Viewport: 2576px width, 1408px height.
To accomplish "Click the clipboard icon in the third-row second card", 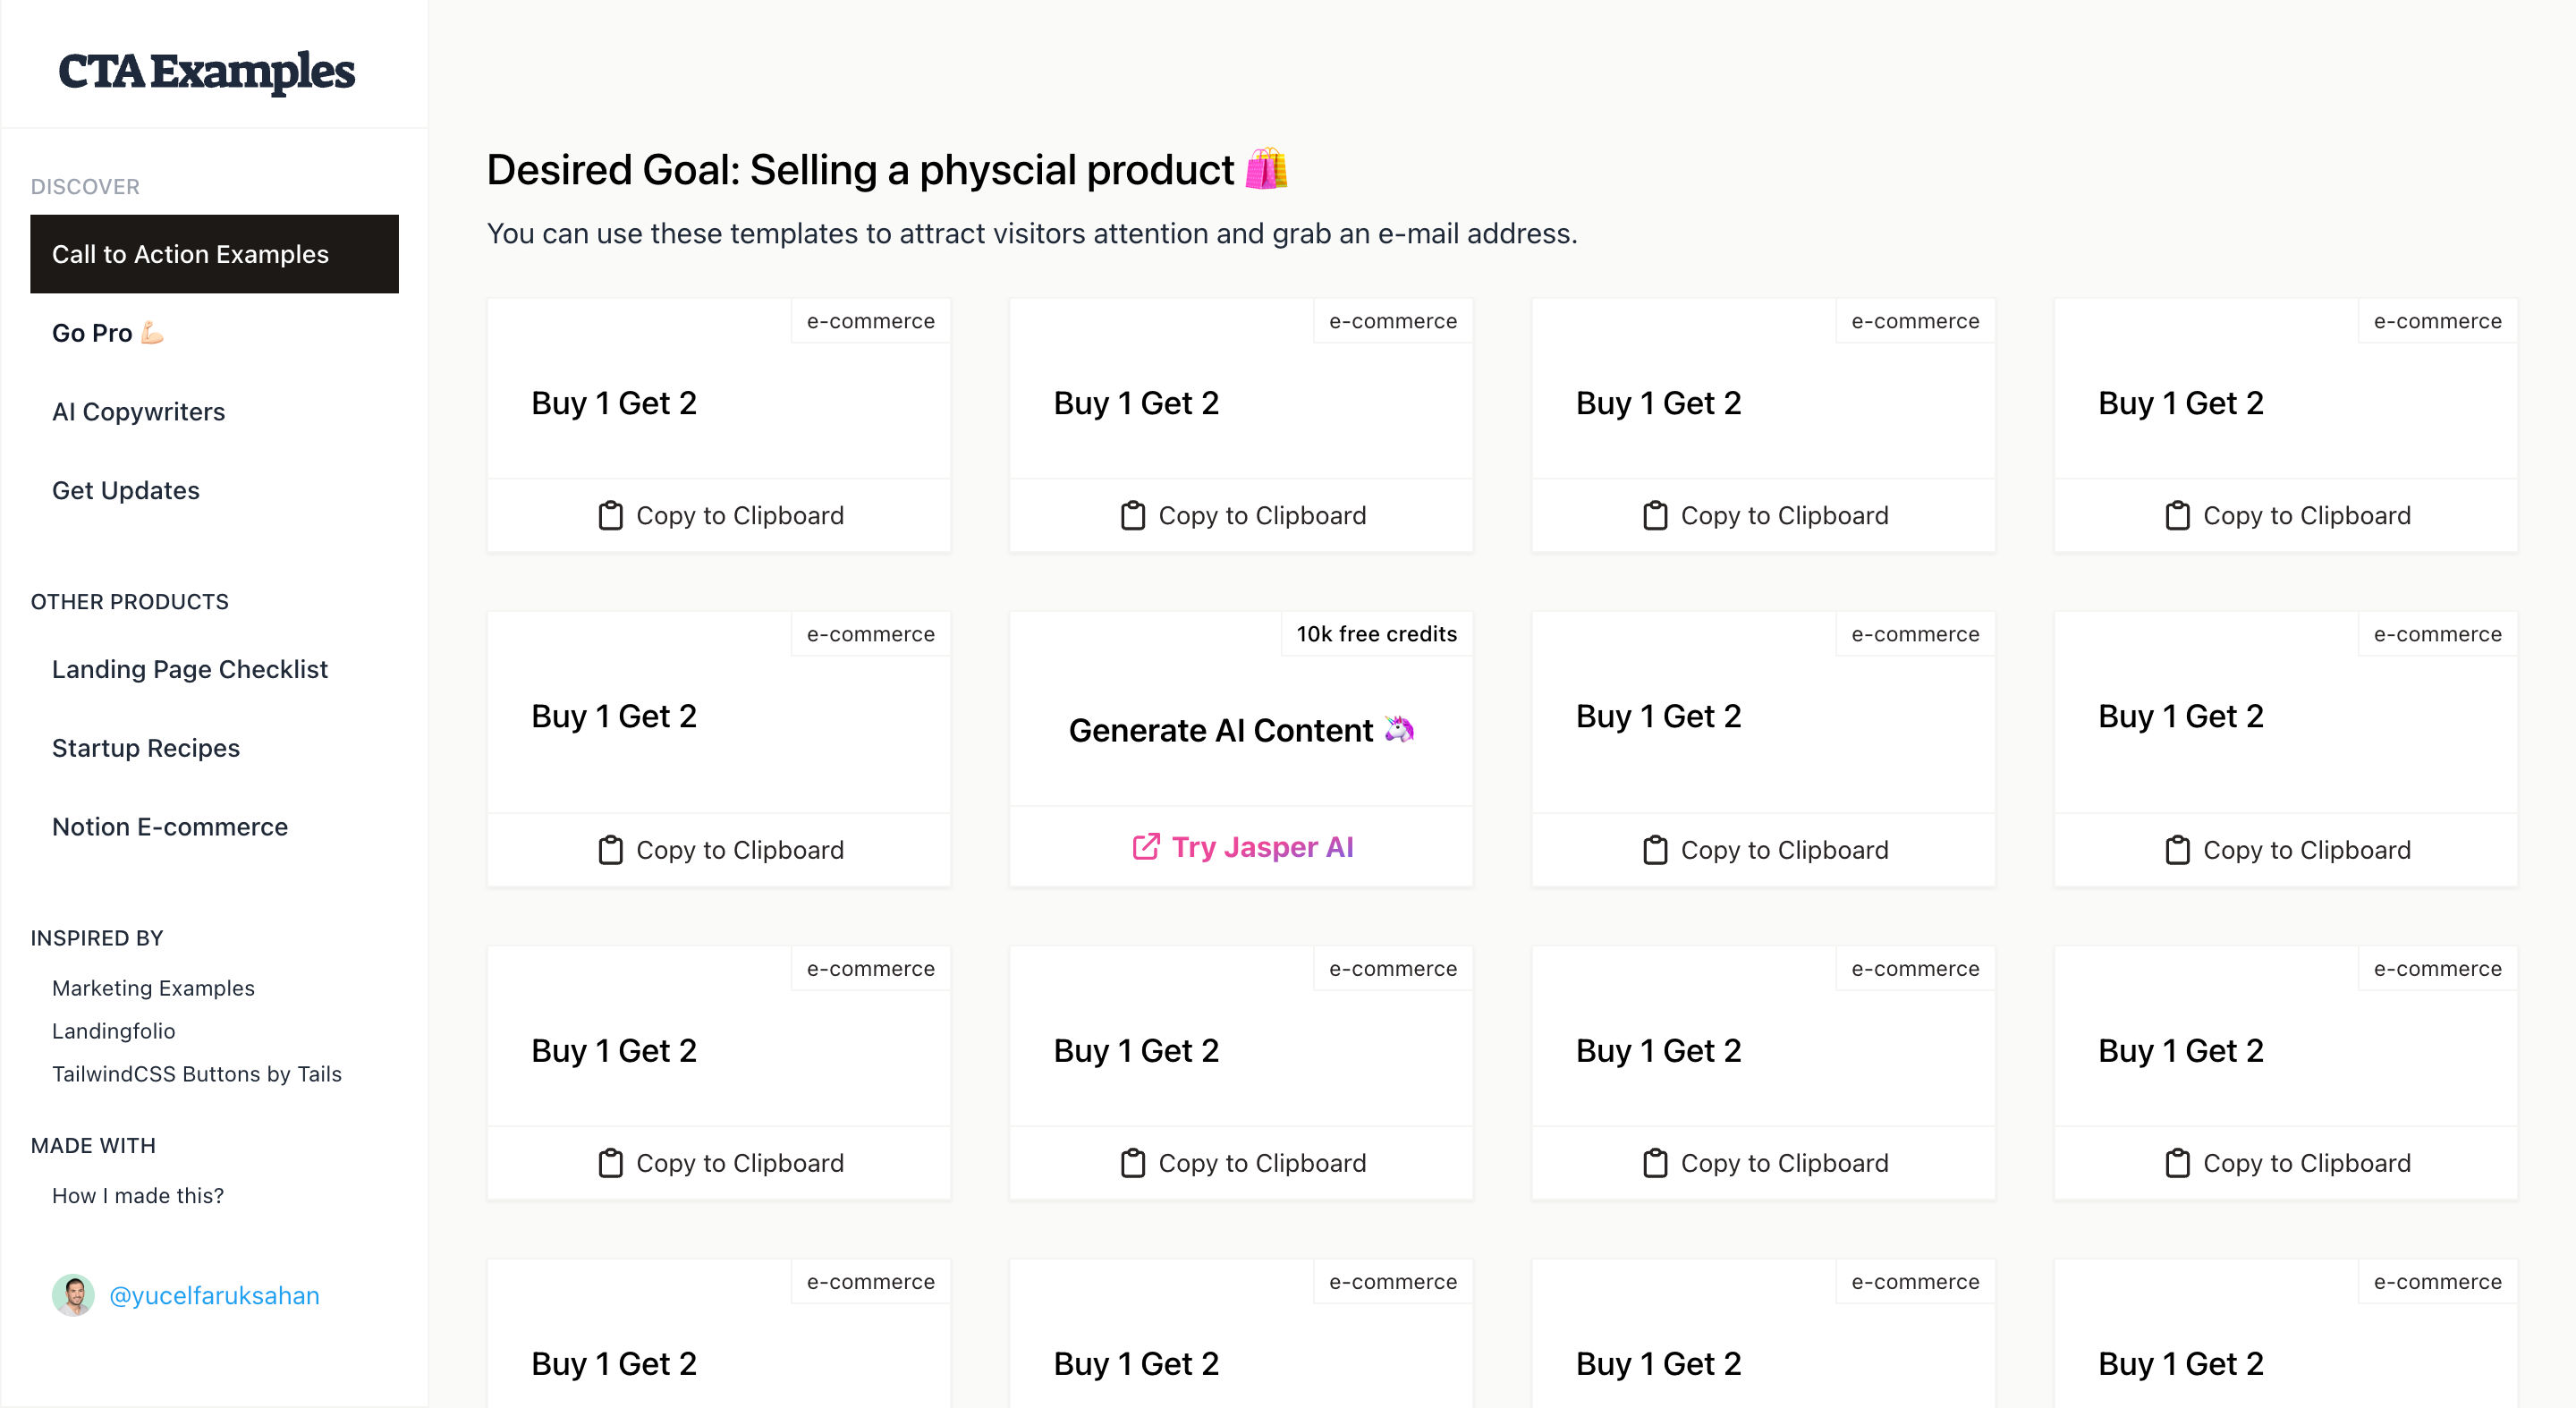I will (1132, 1163).
